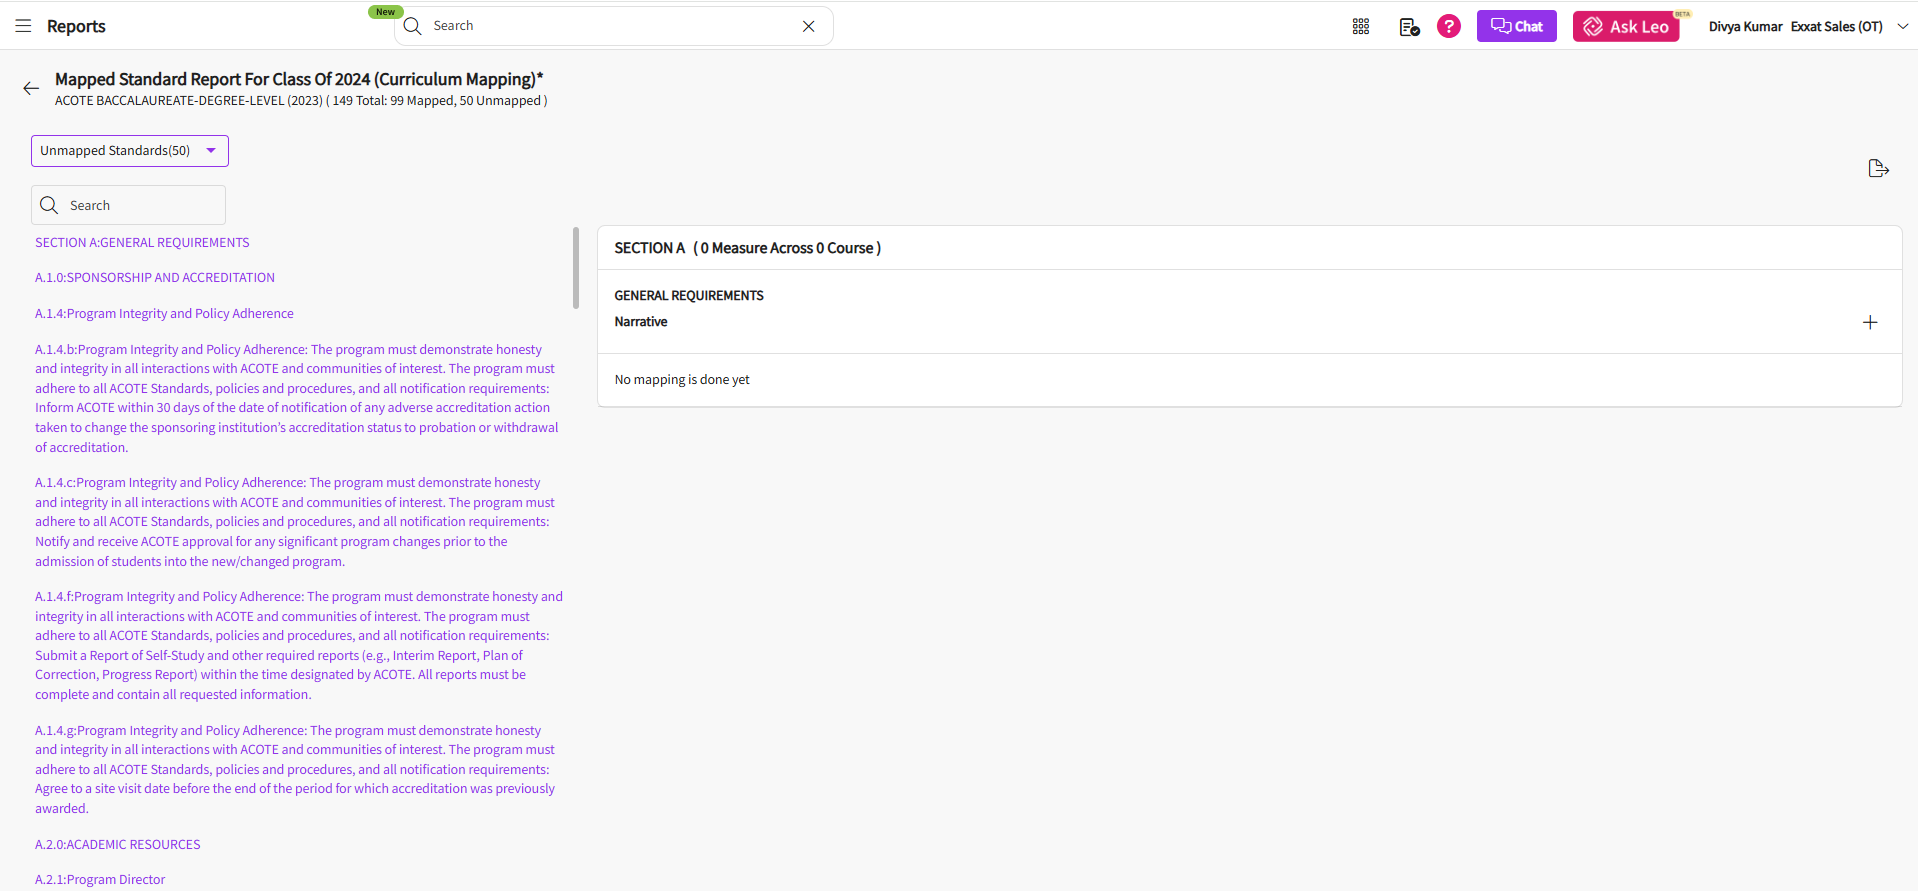
Task: Select SECTION A:GENERAL REQUIREMENTS link
Action: tap(142, 243)
